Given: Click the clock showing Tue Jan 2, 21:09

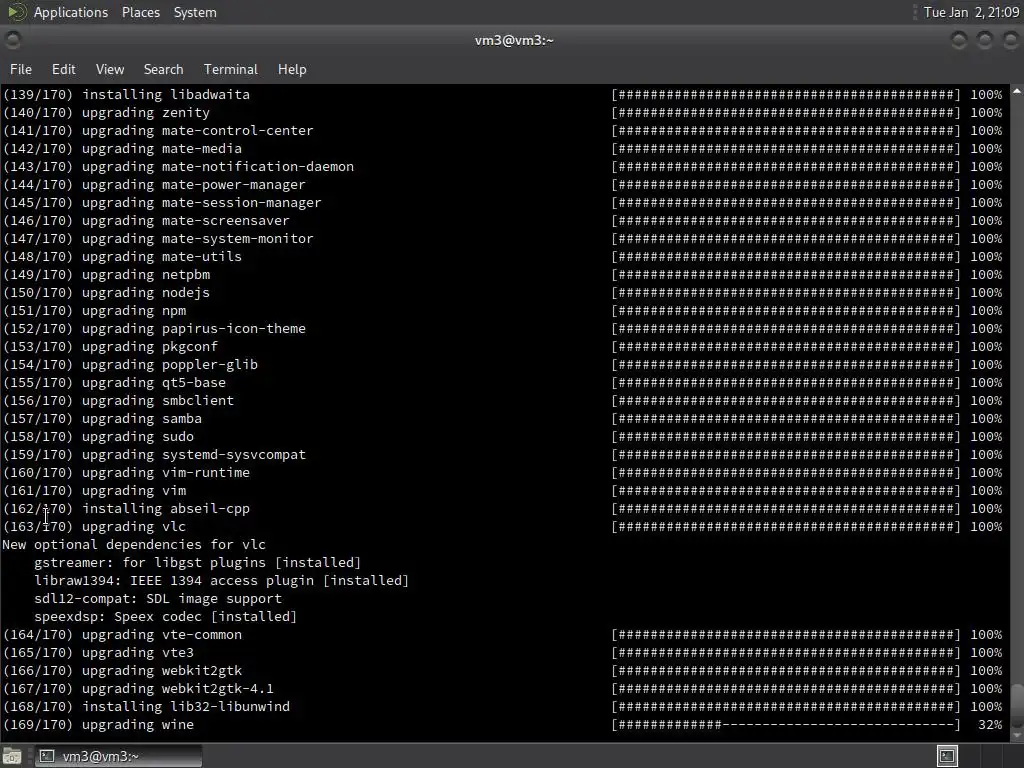Looking at the screenshot, I should pyautogui.click(x=971, y=12).
